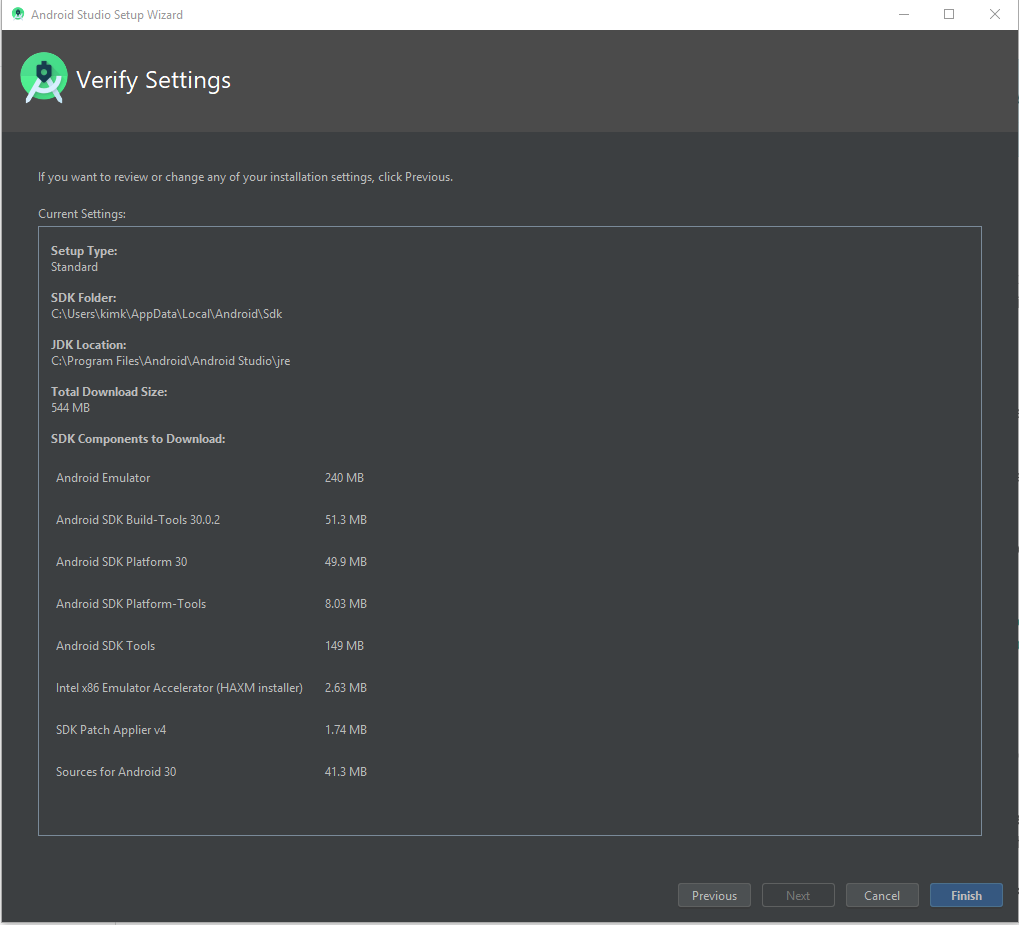
Task: Select 'Intel x86 Emulator Accelerator (HAXM installer)'
Action: [179, 688]
